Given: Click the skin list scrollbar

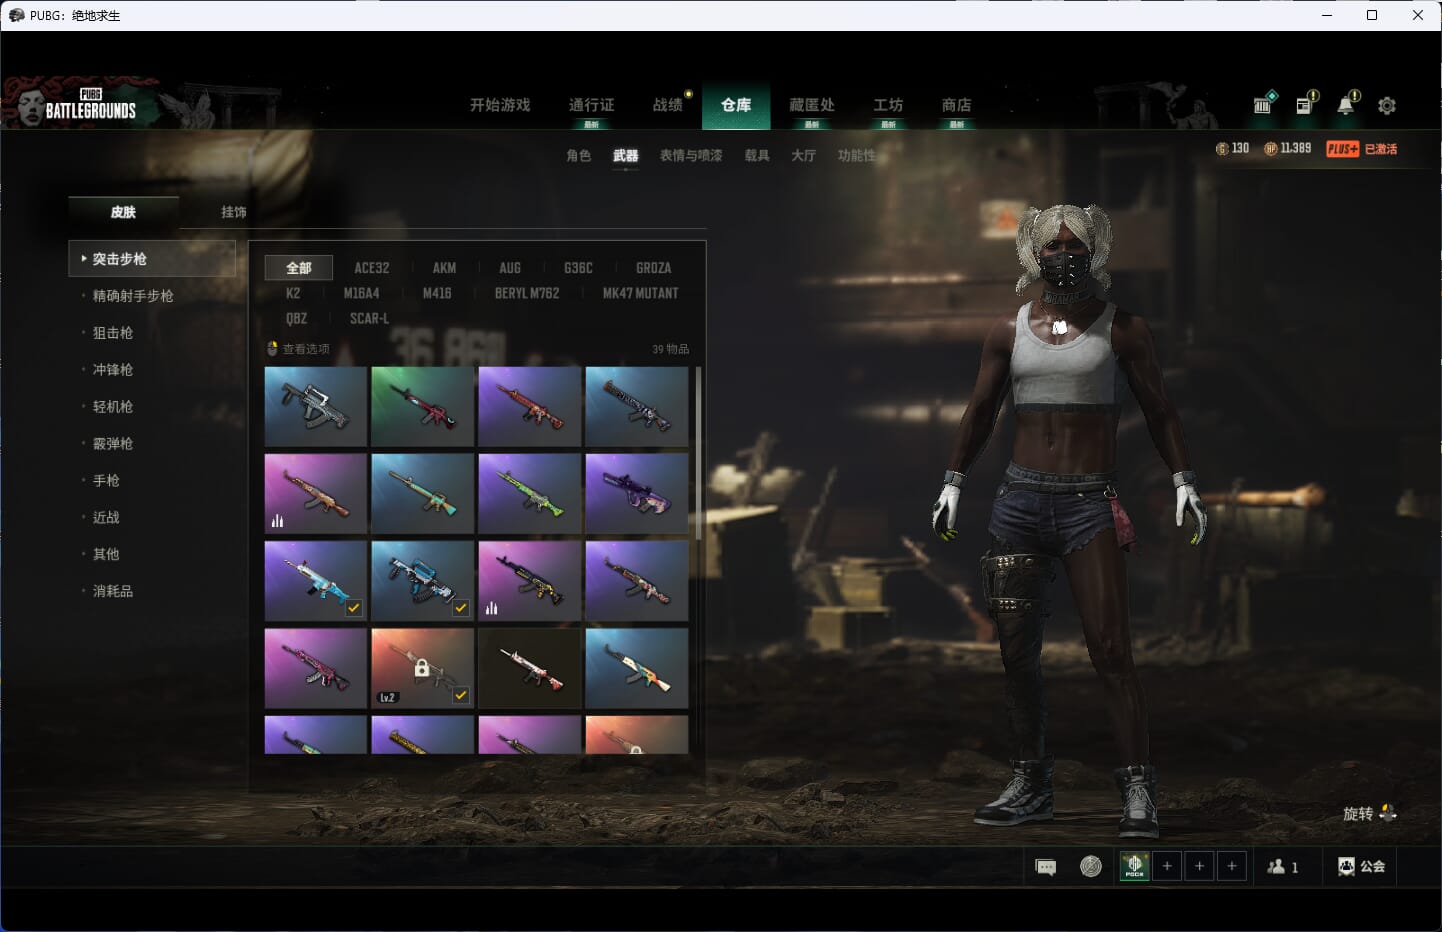Looking at the screenshot, I should [x=698, y=453].
